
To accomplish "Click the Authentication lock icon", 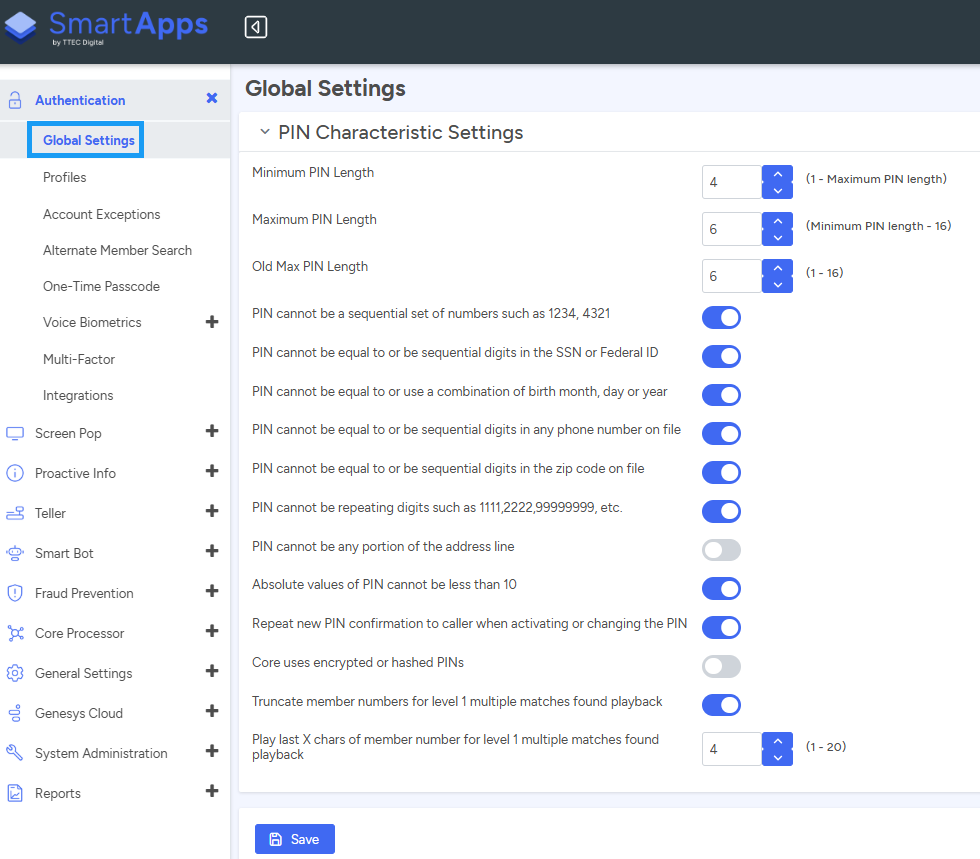I will point(15,100).
